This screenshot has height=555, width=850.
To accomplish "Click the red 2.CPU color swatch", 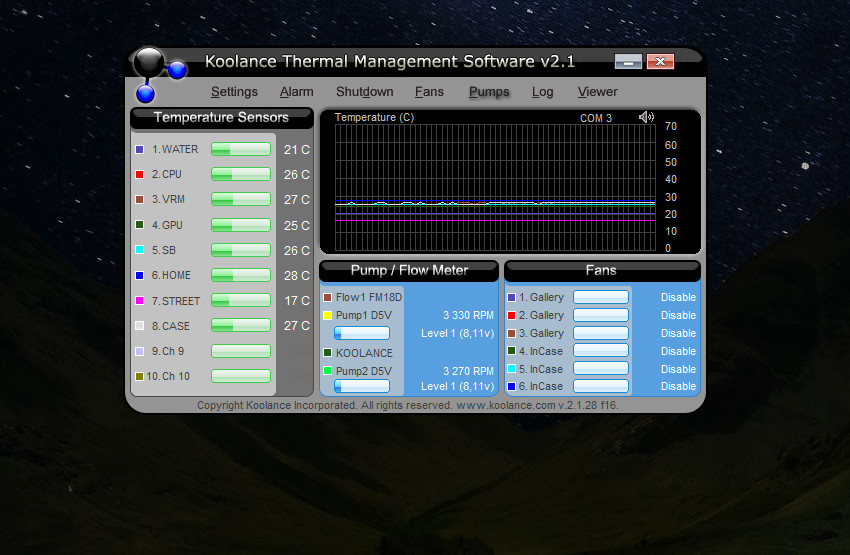I will (139, 175).
